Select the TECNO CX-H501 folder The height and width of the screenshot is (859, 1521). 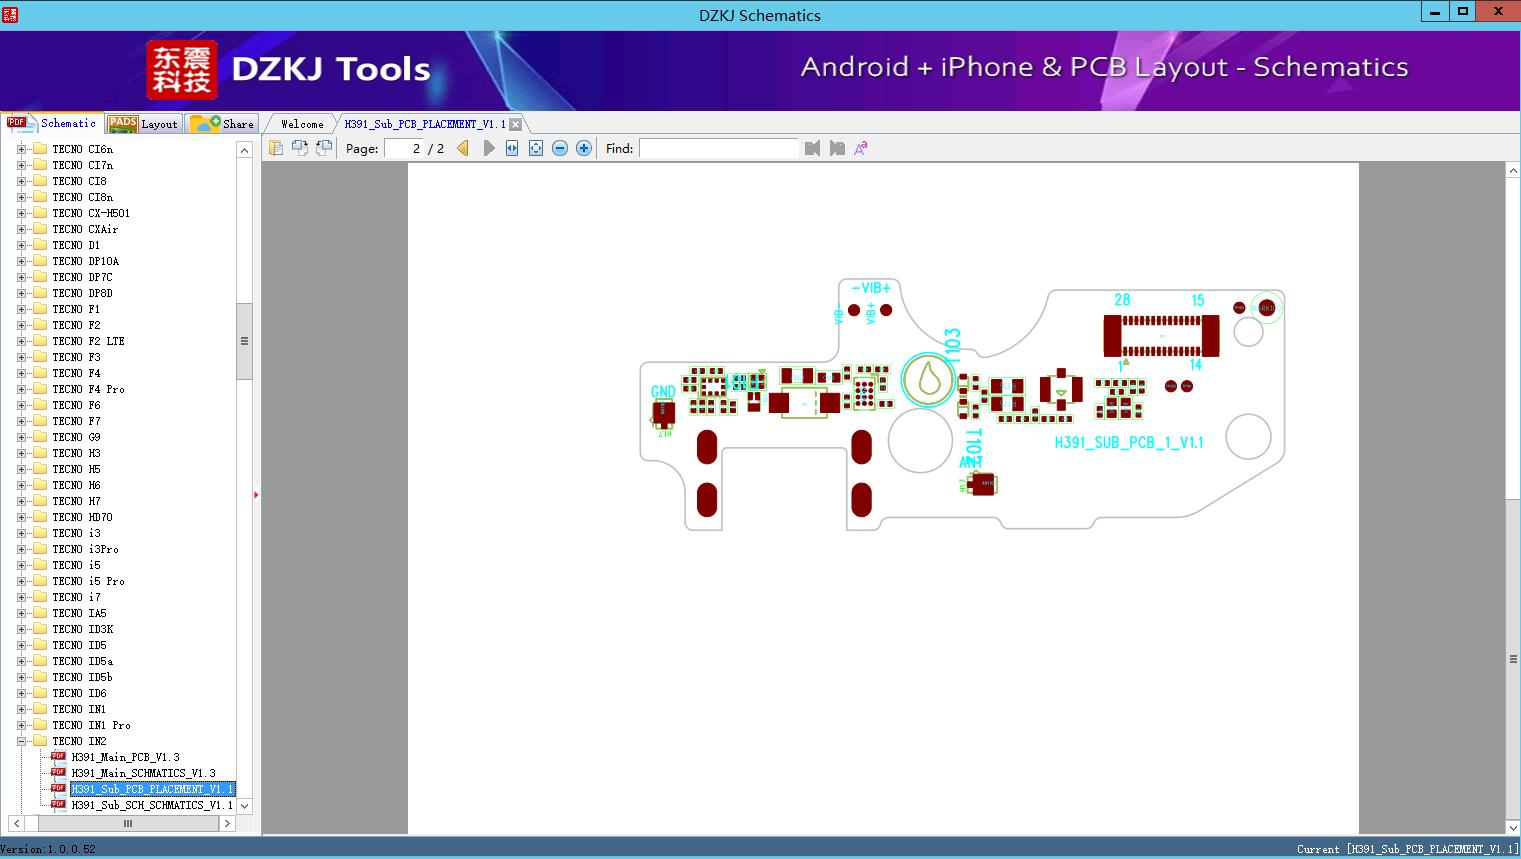pyautogui.click(x=91, y=213)
